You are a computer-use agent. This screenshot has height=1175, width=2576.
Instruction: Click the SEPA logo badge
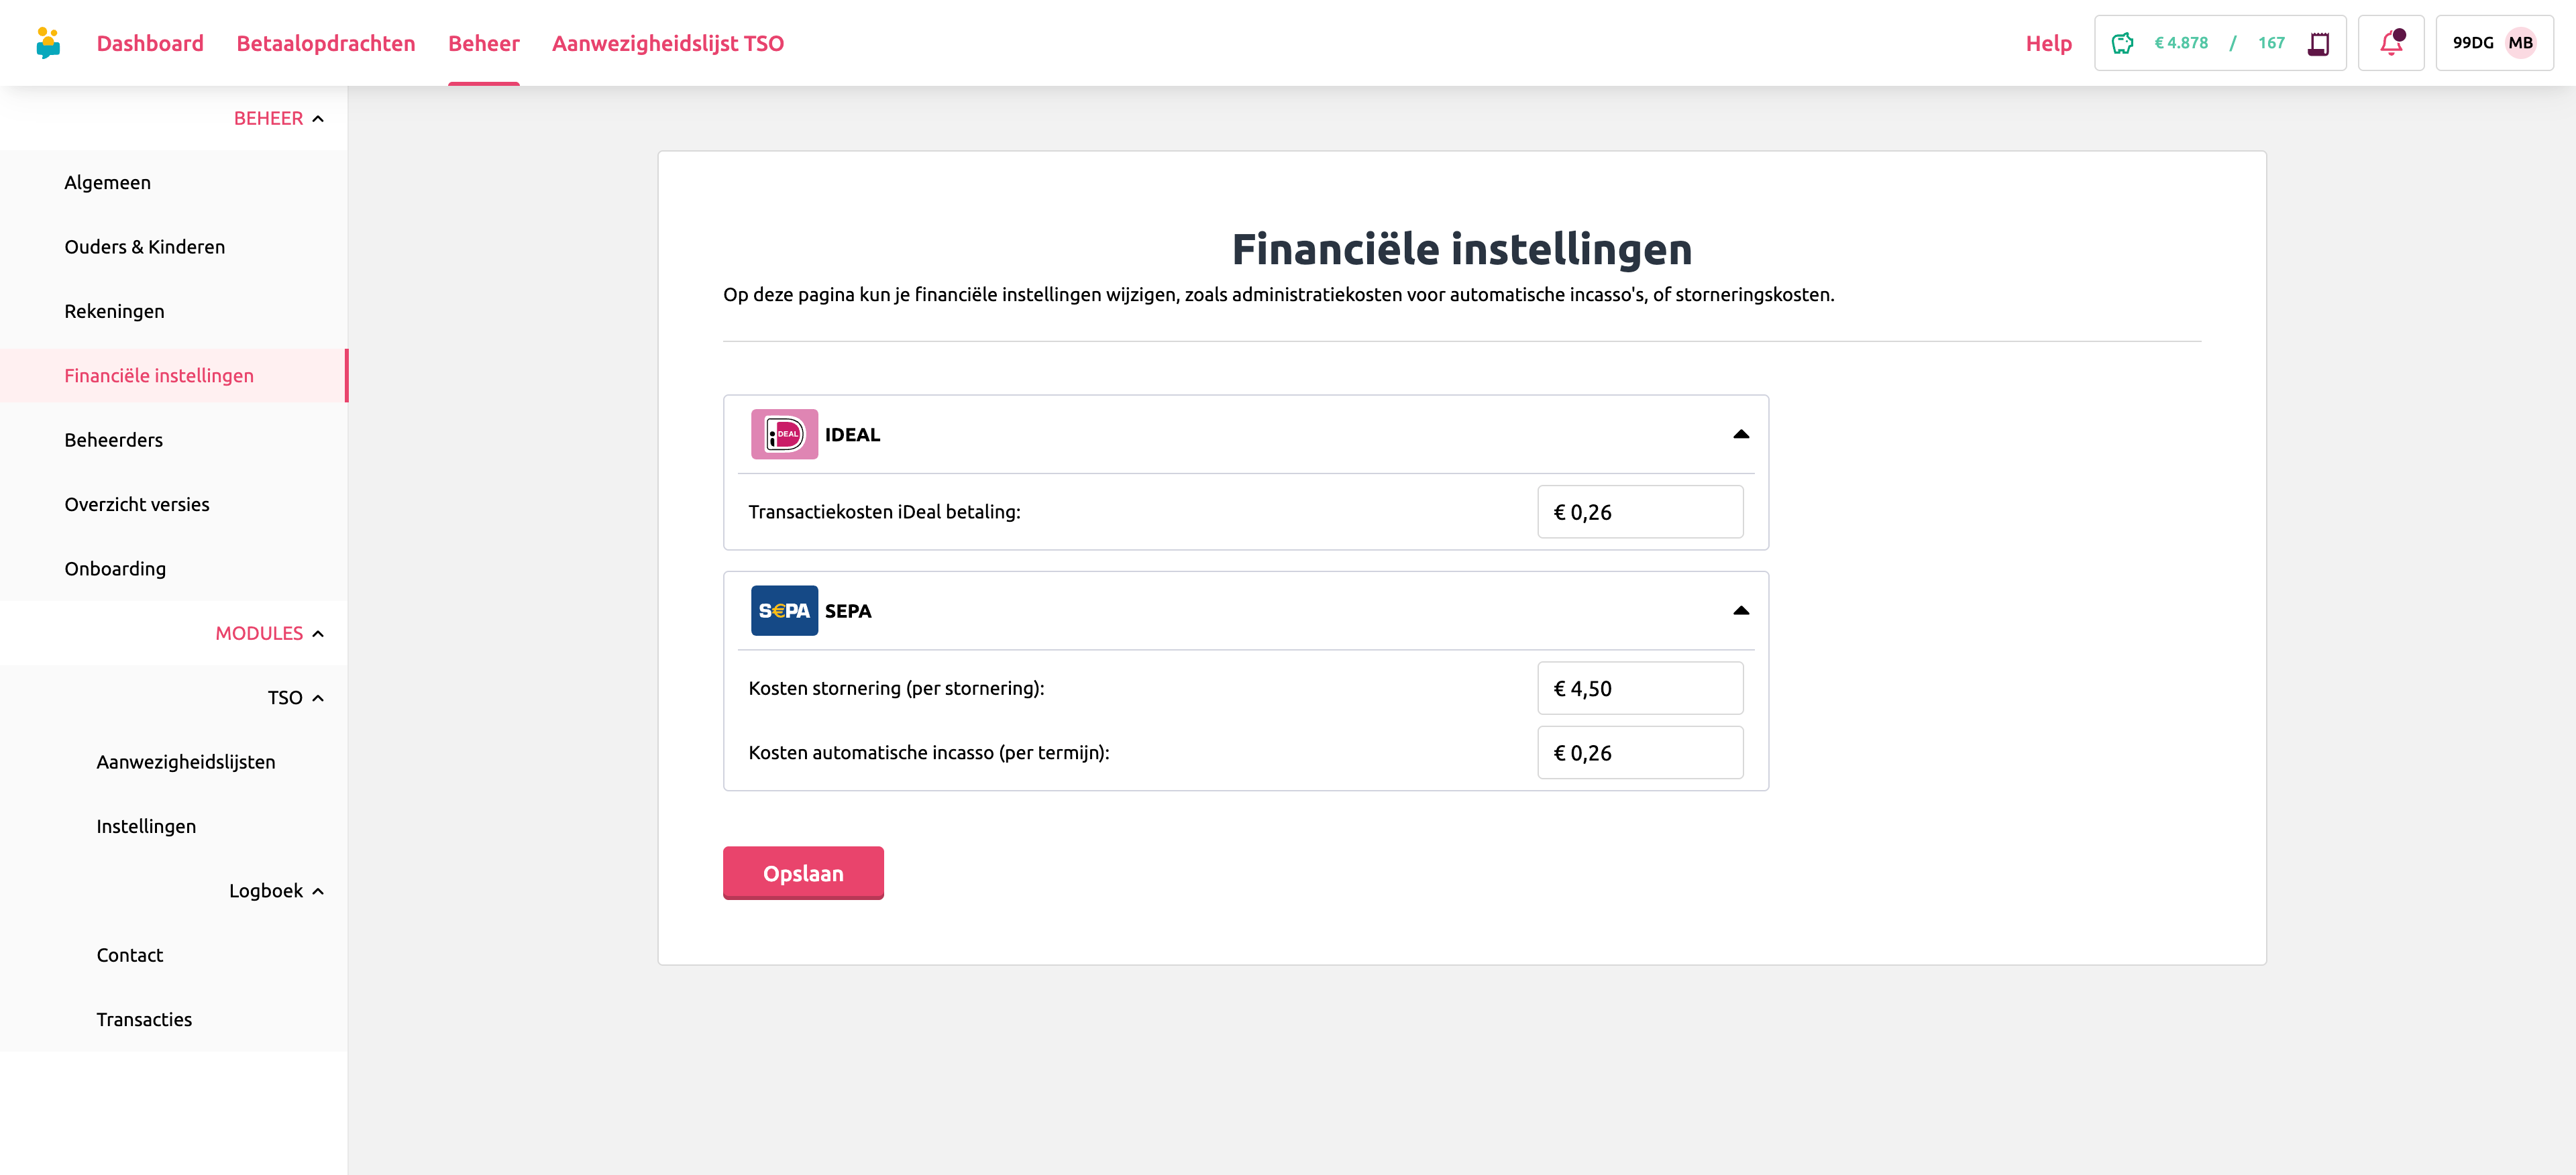coord(784,610)
